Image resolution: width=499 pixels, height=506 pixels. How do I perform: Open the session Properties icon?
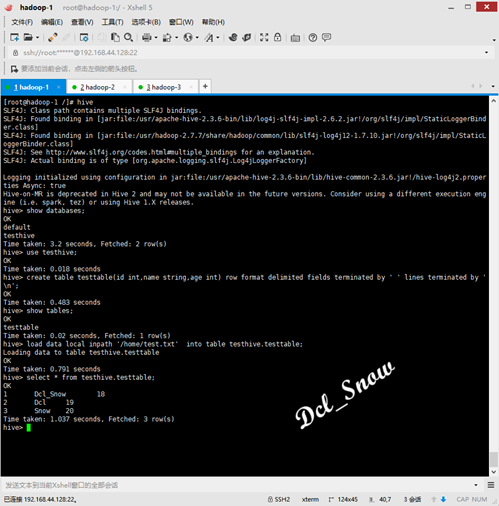(84, 37)
